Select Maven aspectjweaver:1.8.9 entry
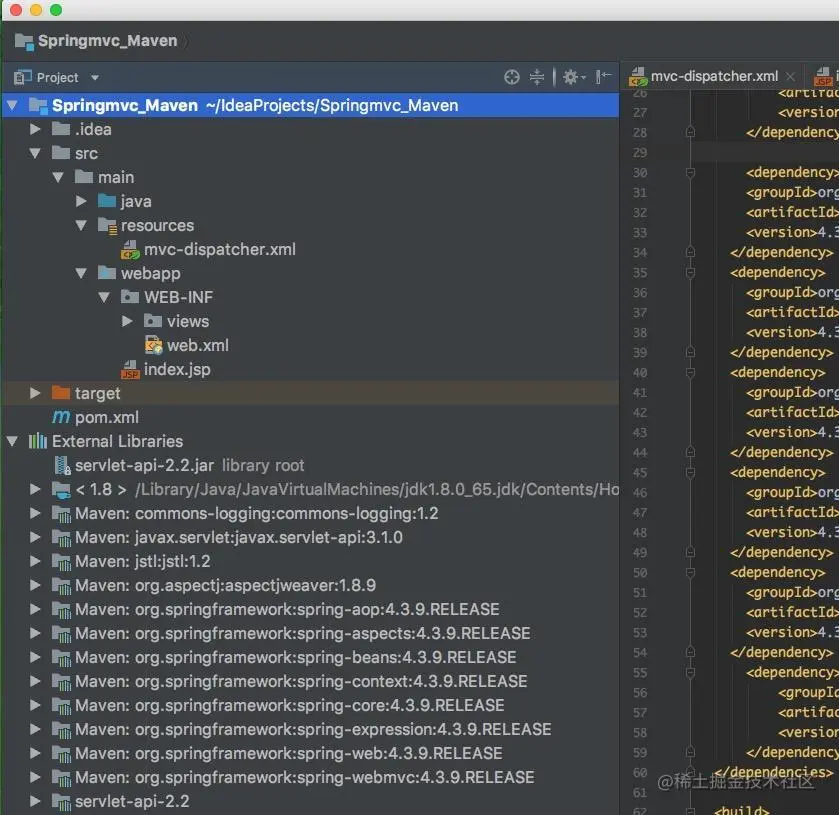Viewport: 839px width, 815px height. (x=225, y=585)
